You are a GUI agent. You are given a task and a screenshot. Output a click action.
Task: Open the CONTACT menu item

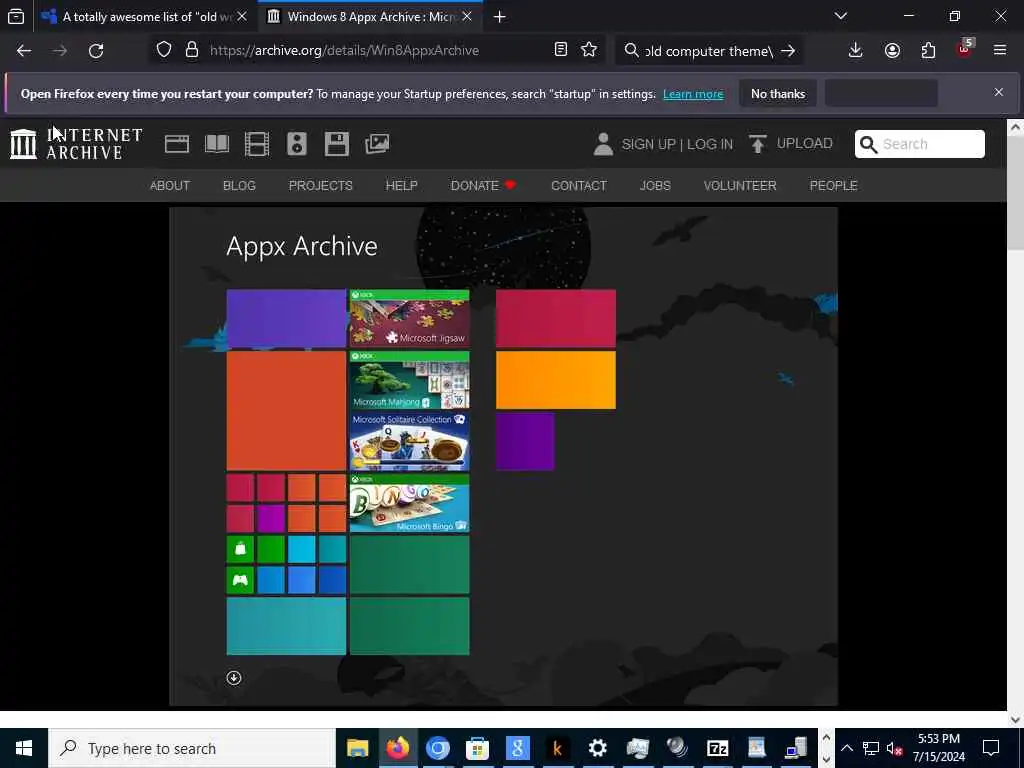(579, 185)
